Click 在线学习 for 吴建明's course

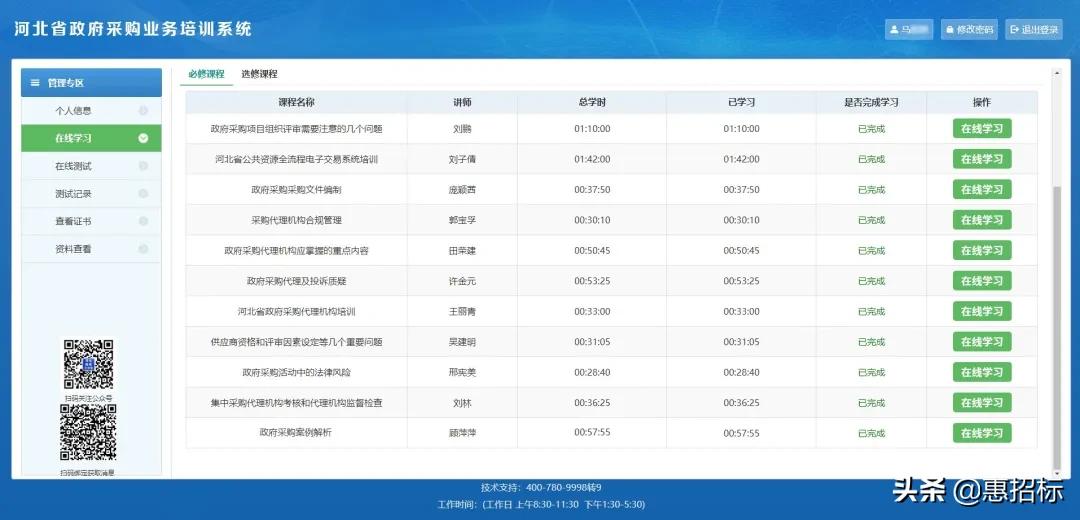pos(982,342)
